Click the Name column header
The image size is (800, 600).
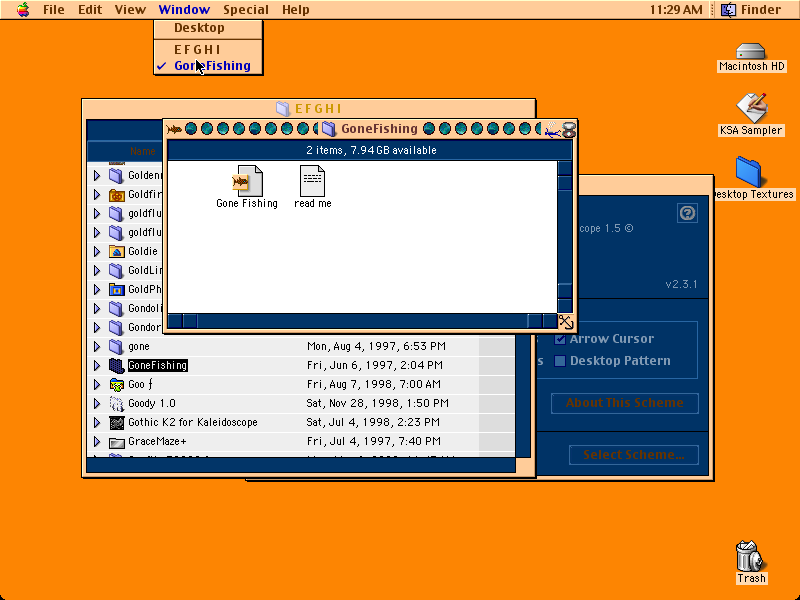pyautogui.click(x=143, y=151)
